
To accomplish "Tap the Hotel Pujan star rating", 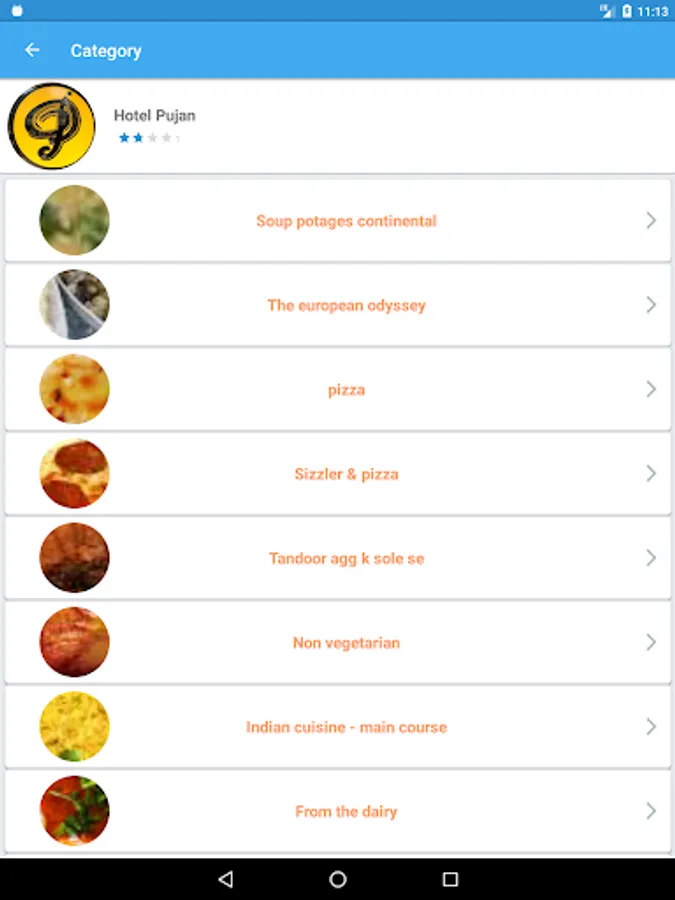I will coord(149,138).
